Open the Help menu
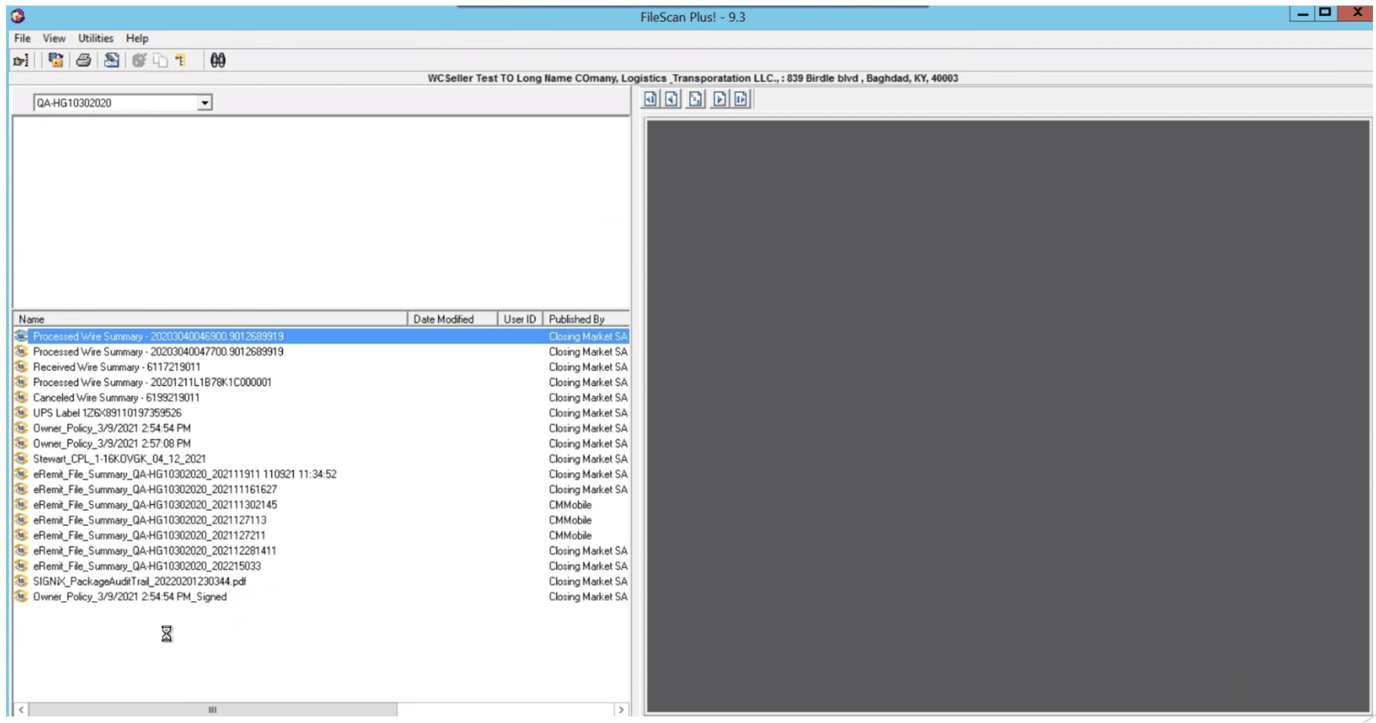 (x=137, y=38)
